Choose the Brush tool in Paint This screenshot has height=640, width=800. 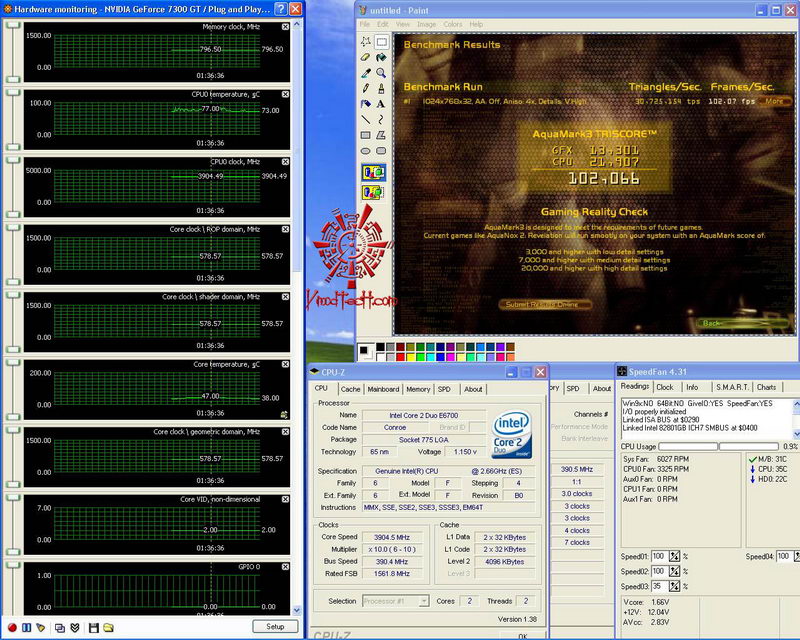click(381, 88)
